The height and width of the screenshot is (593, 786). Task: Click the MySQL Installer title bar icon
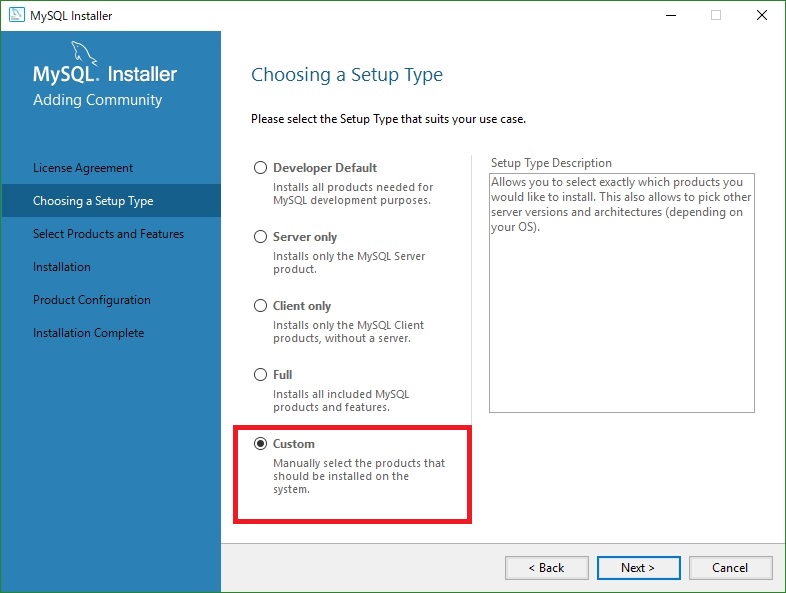[x=17, y=15]
